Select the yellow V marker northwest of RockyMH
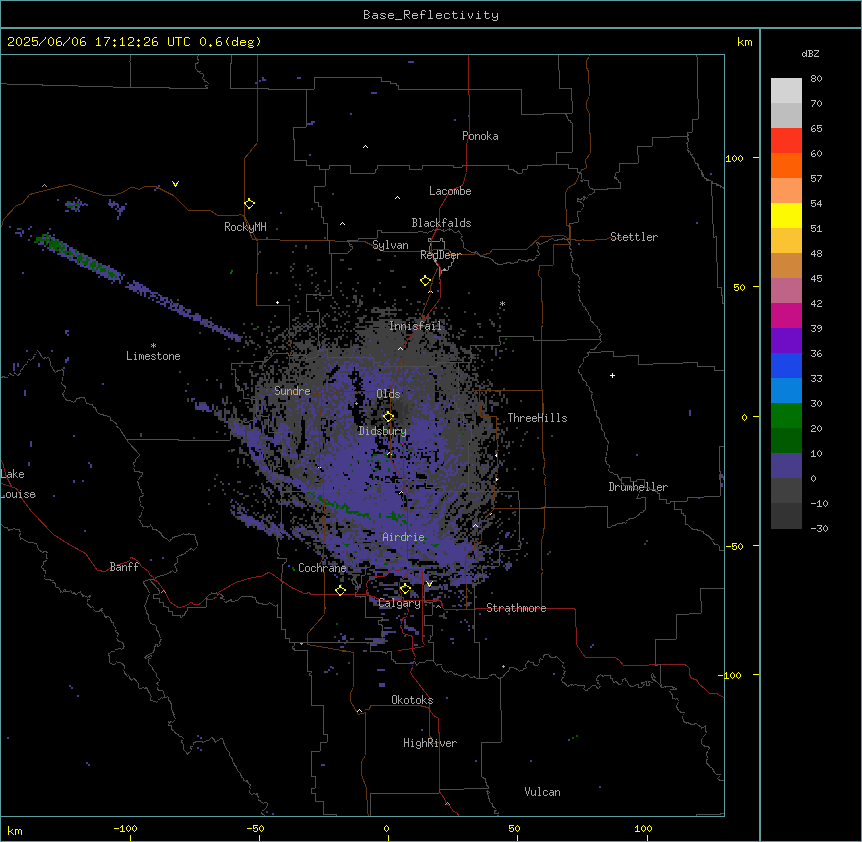 [x=175, y=184]
